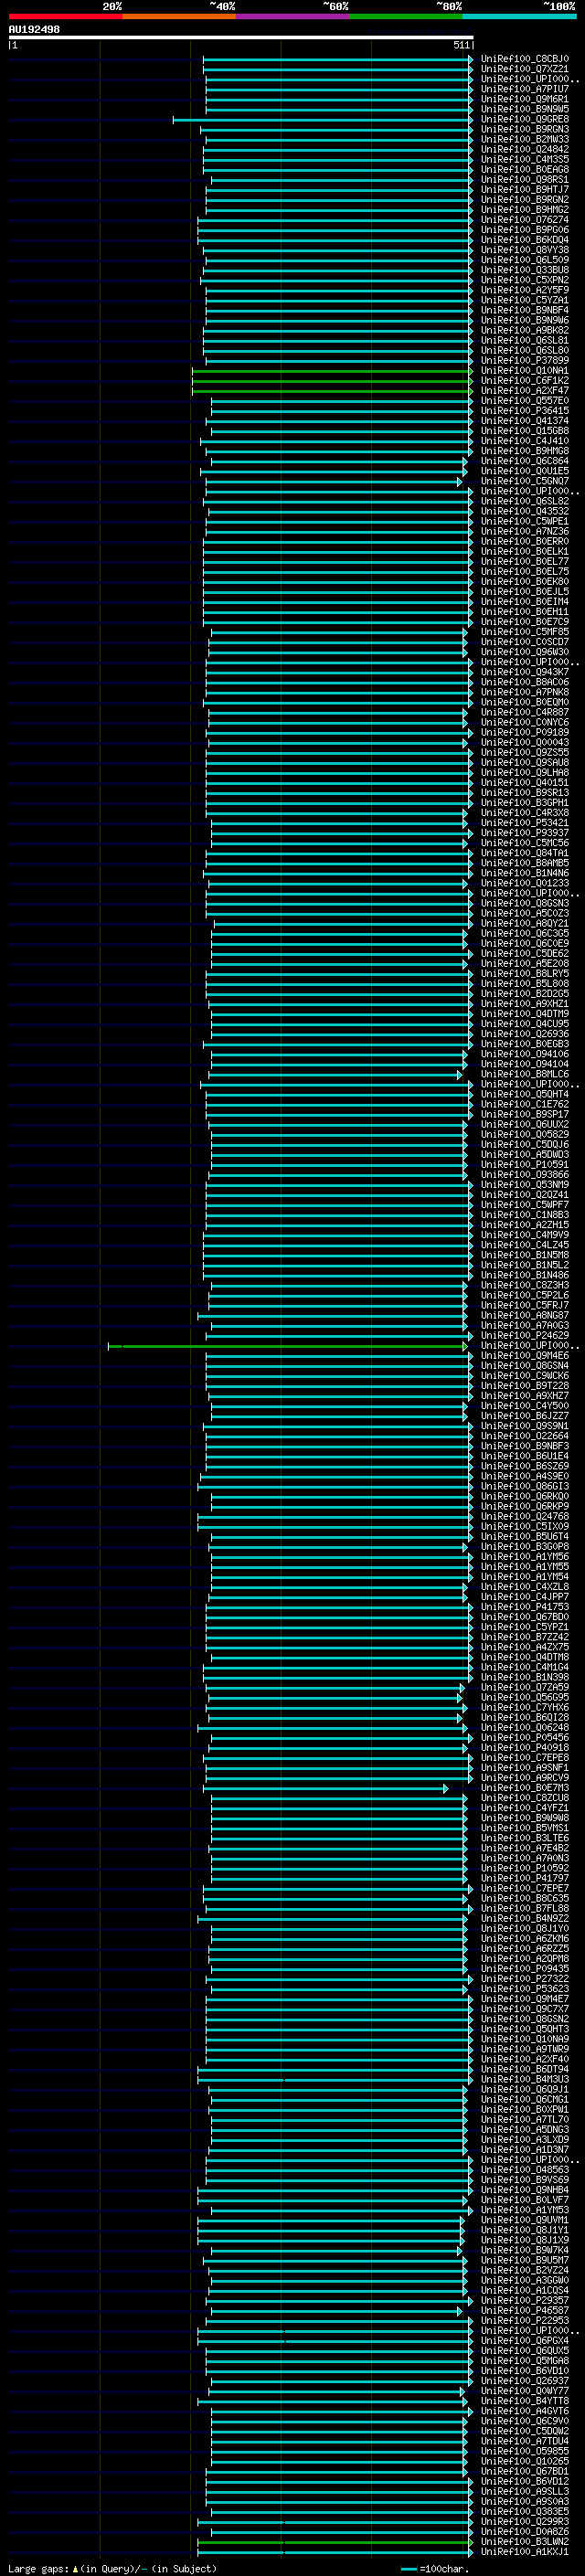Select hit label UniRef100_O48563

[524, 2169]
